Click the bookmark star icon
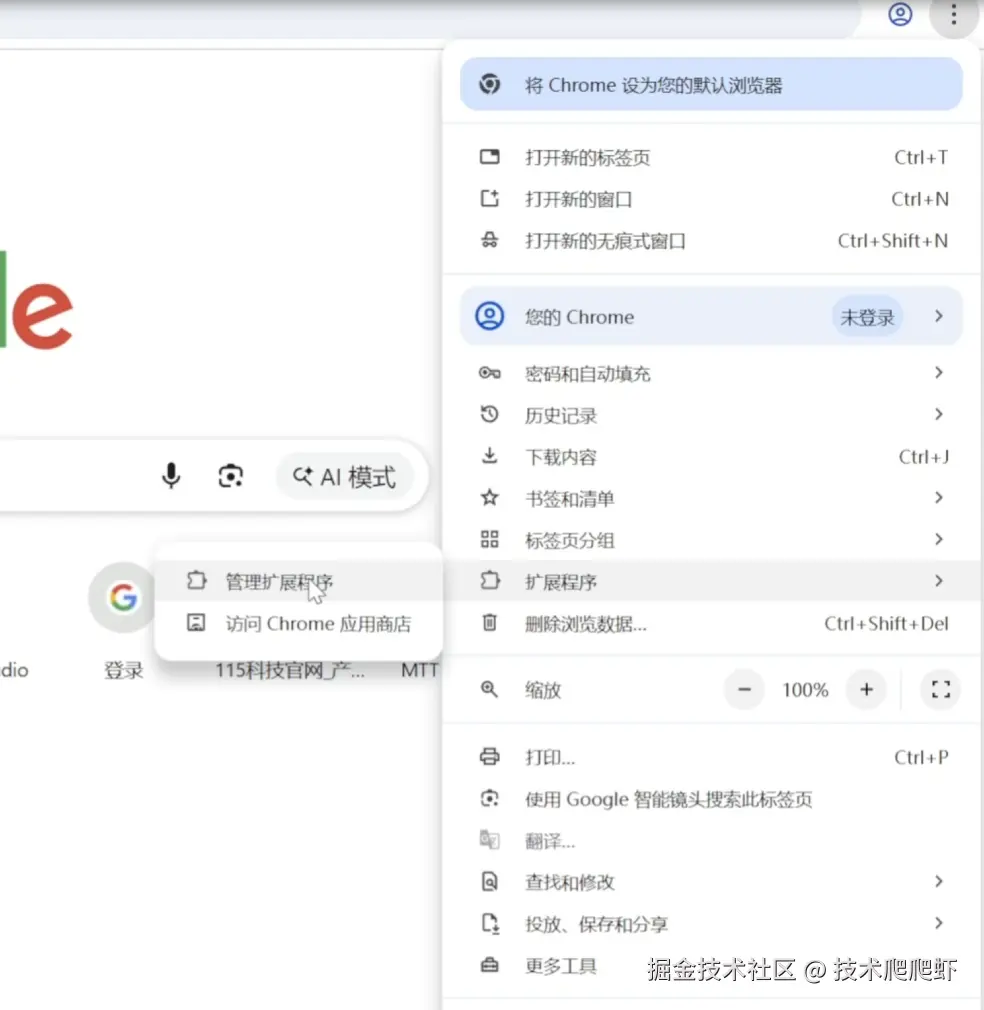The width and height of the screenshot is (984, 1010). coord(489,497)
